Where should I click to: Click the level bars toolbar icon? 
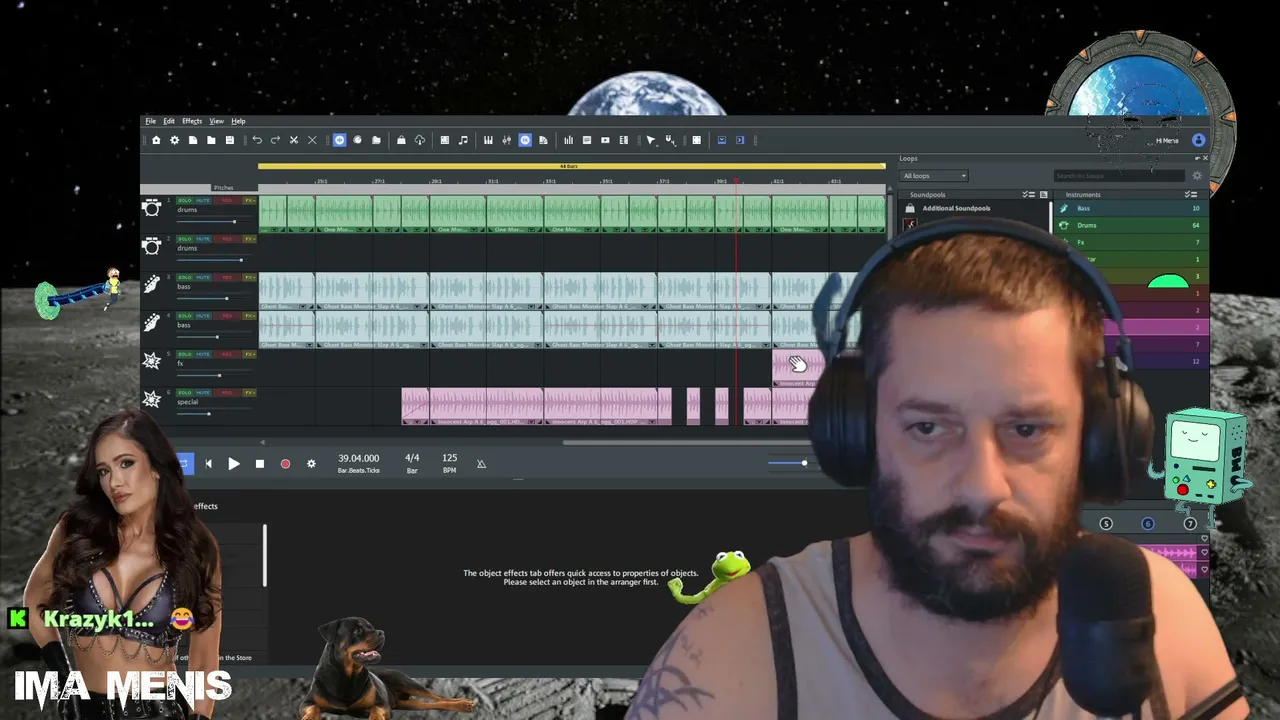[x=569, y=140]
